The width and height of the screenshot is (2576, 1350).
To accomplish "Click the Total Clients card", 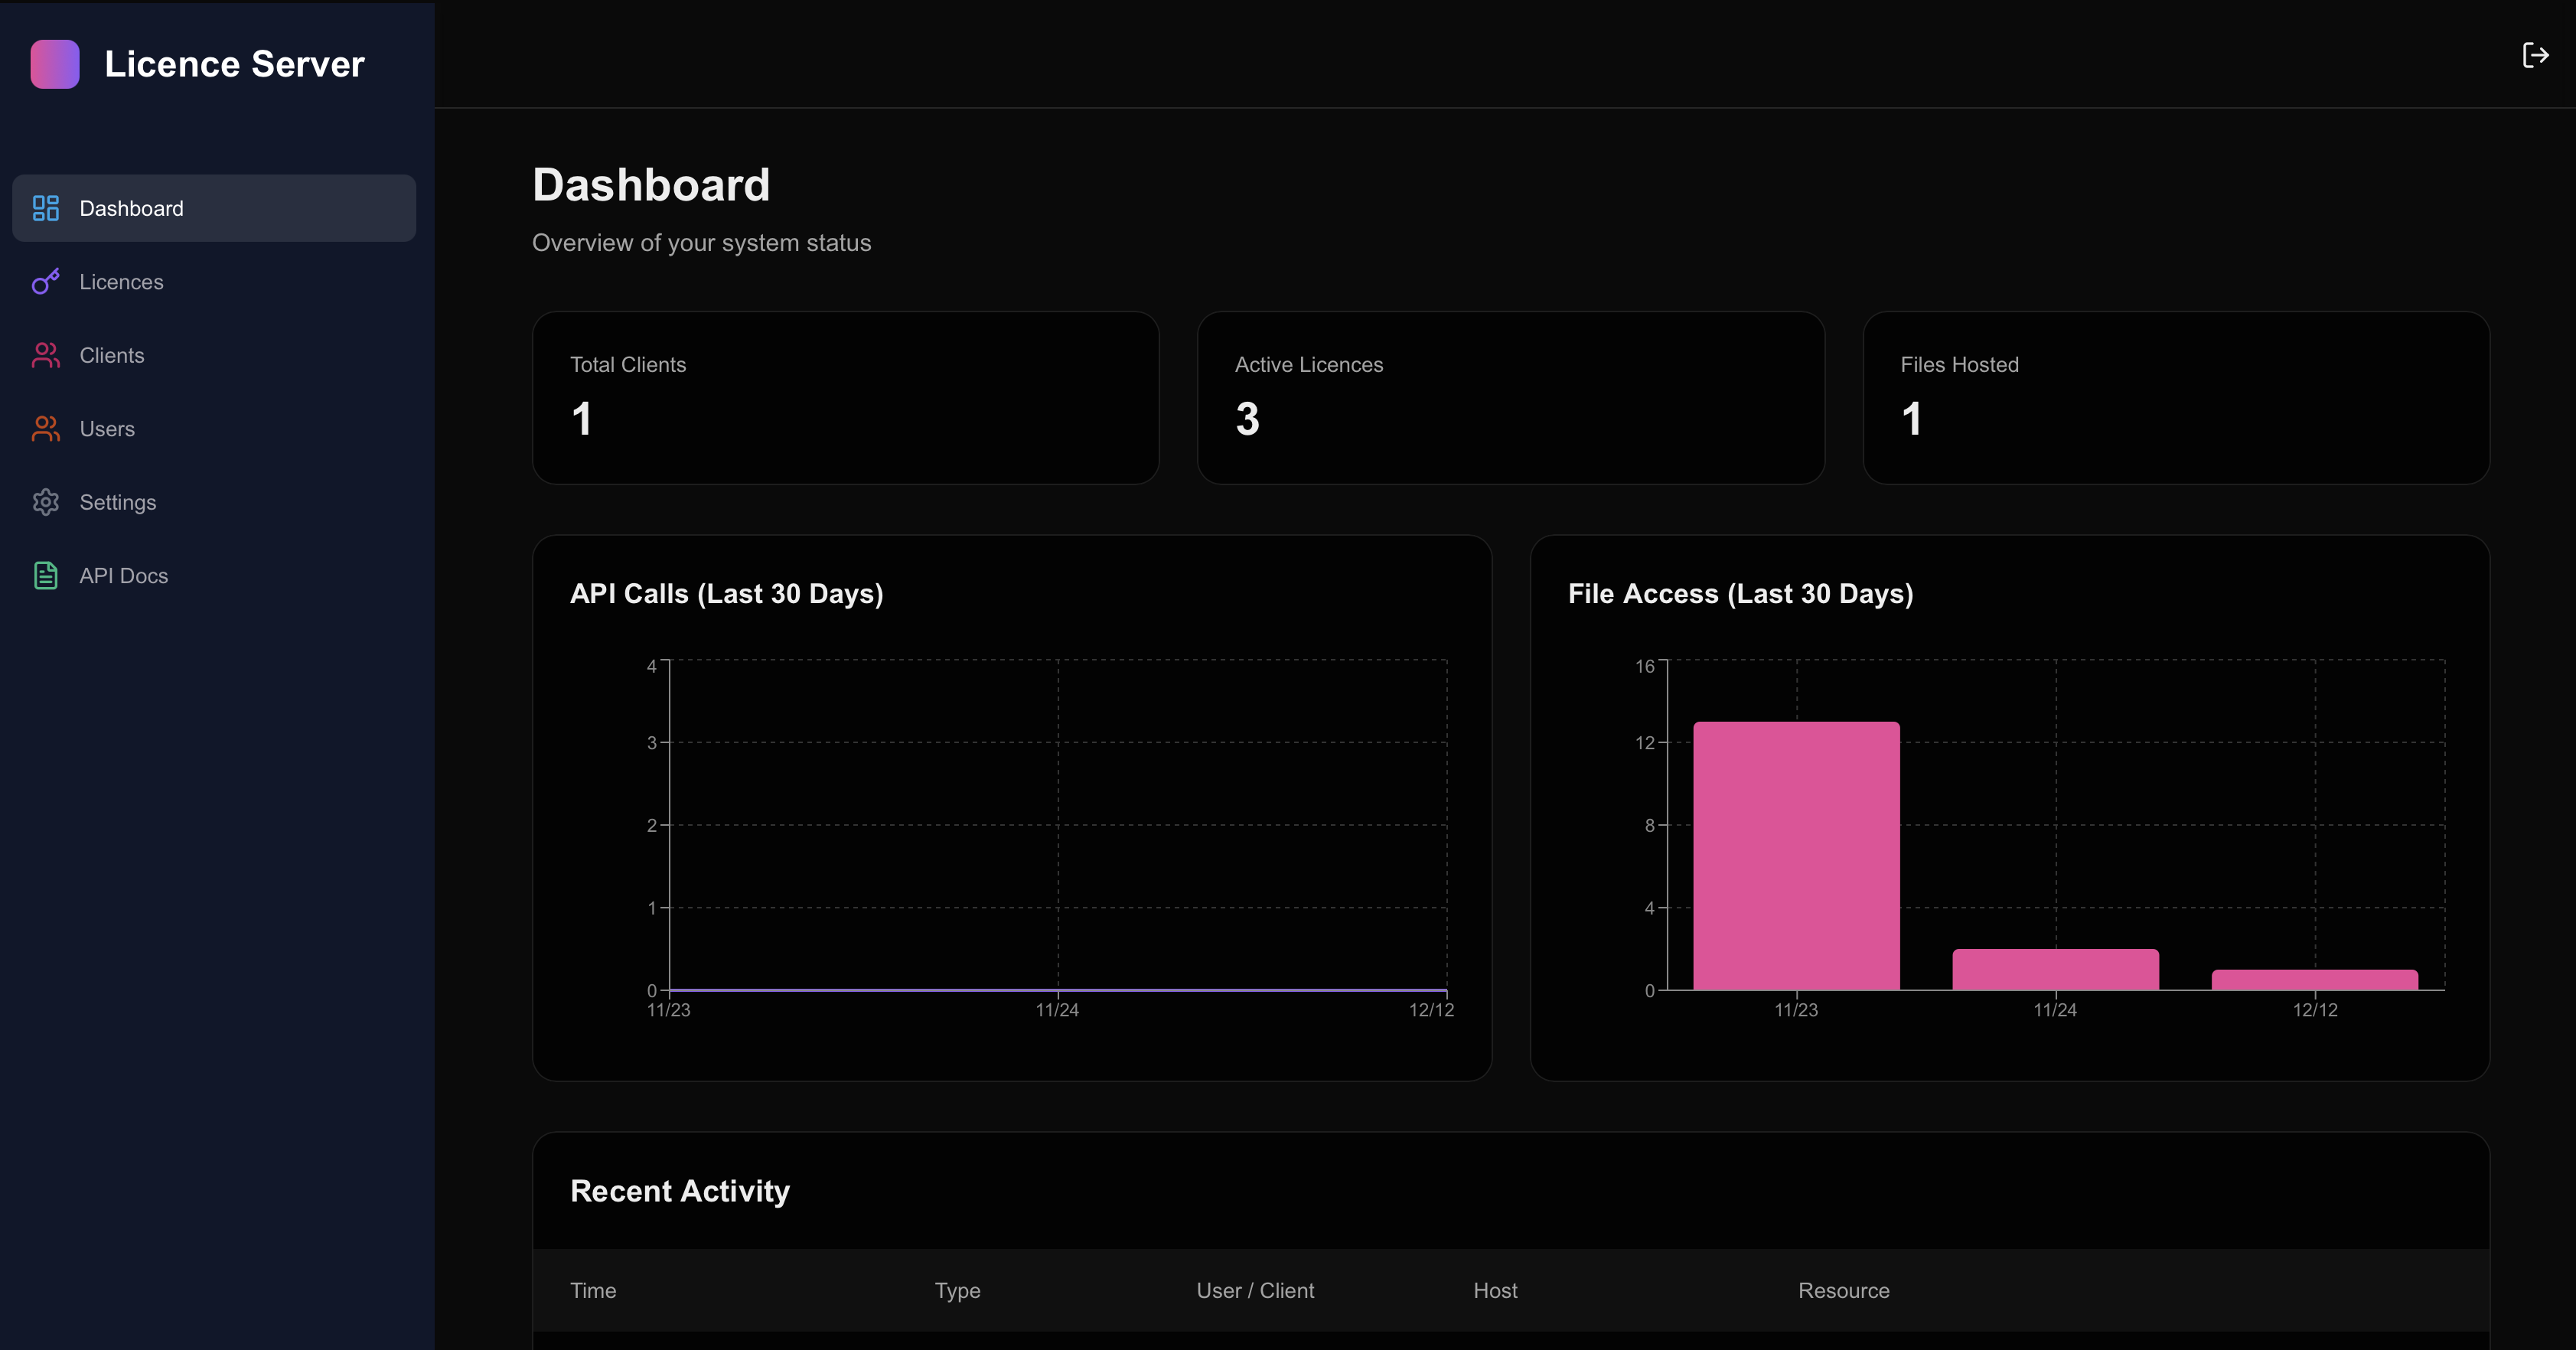I will (x=845, y=397).
